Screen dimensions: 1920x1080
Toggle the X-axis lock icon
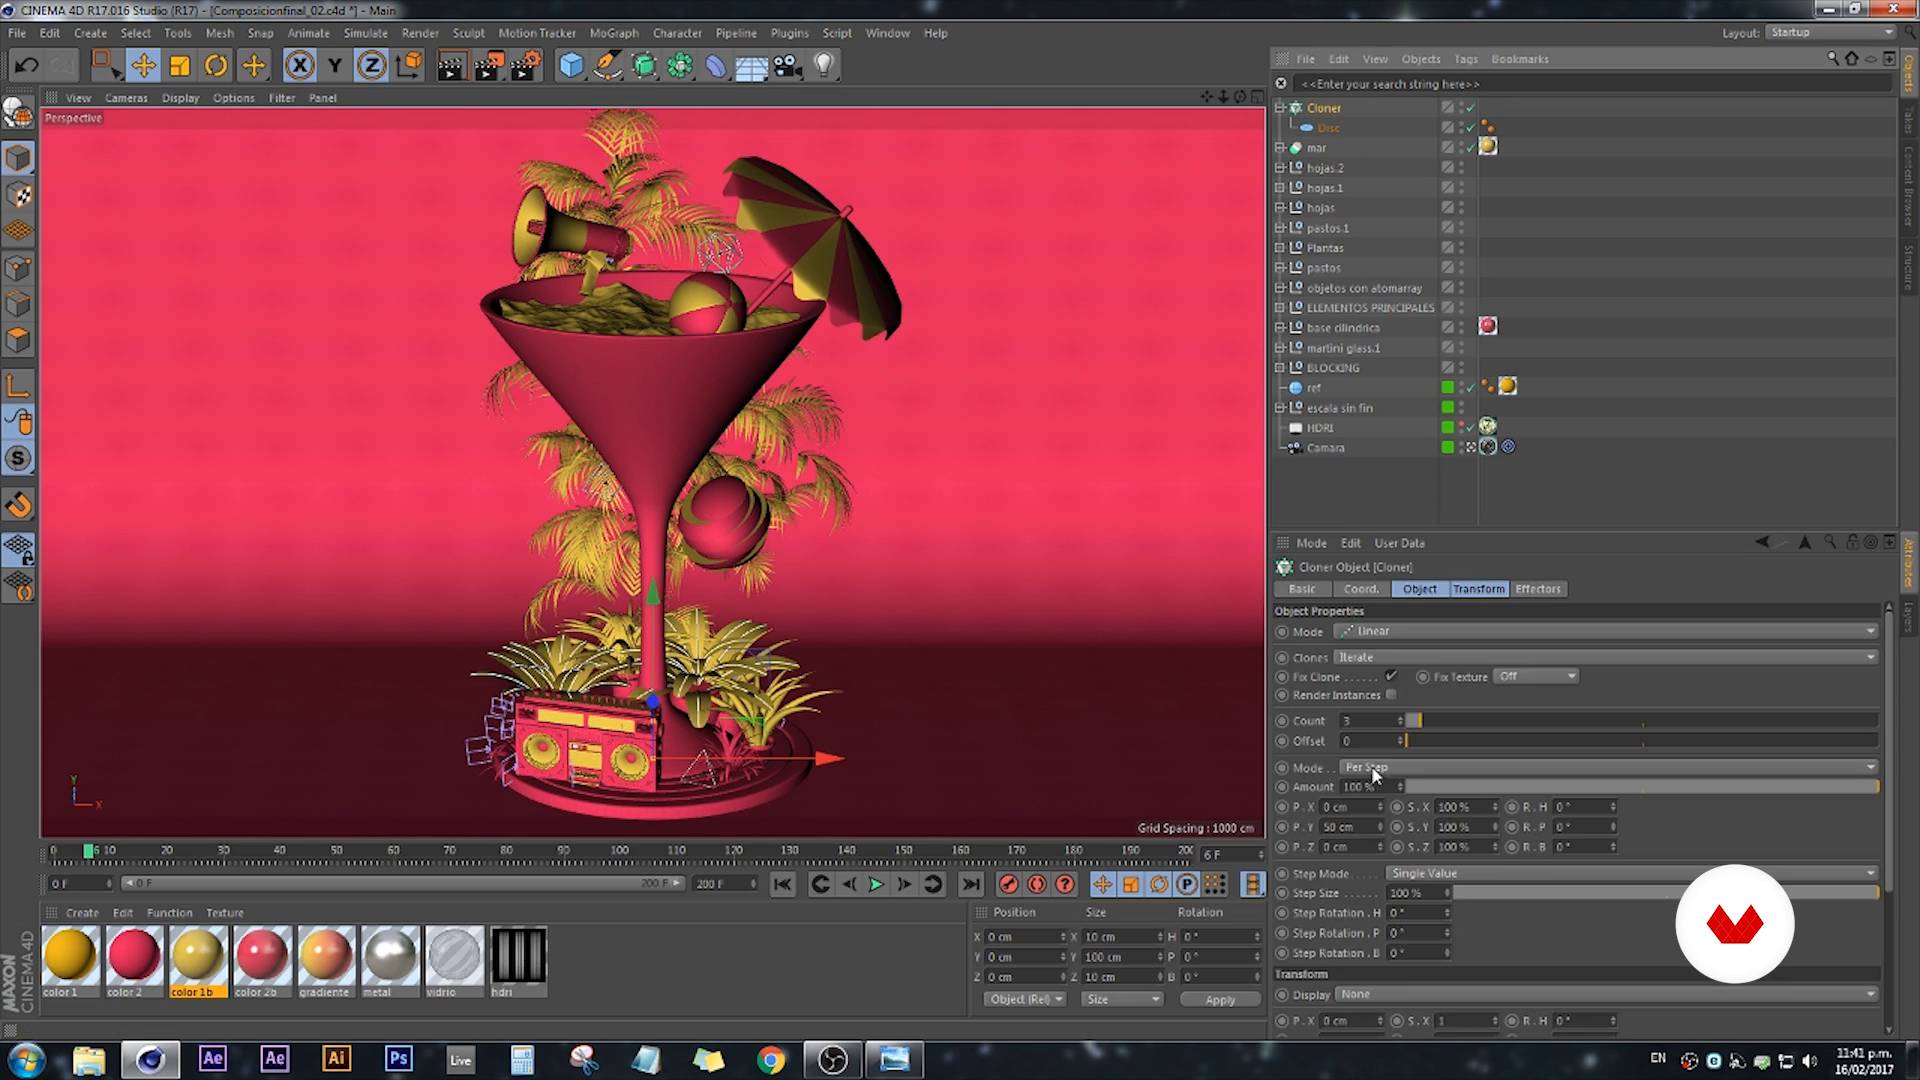(x=299, y=66)
